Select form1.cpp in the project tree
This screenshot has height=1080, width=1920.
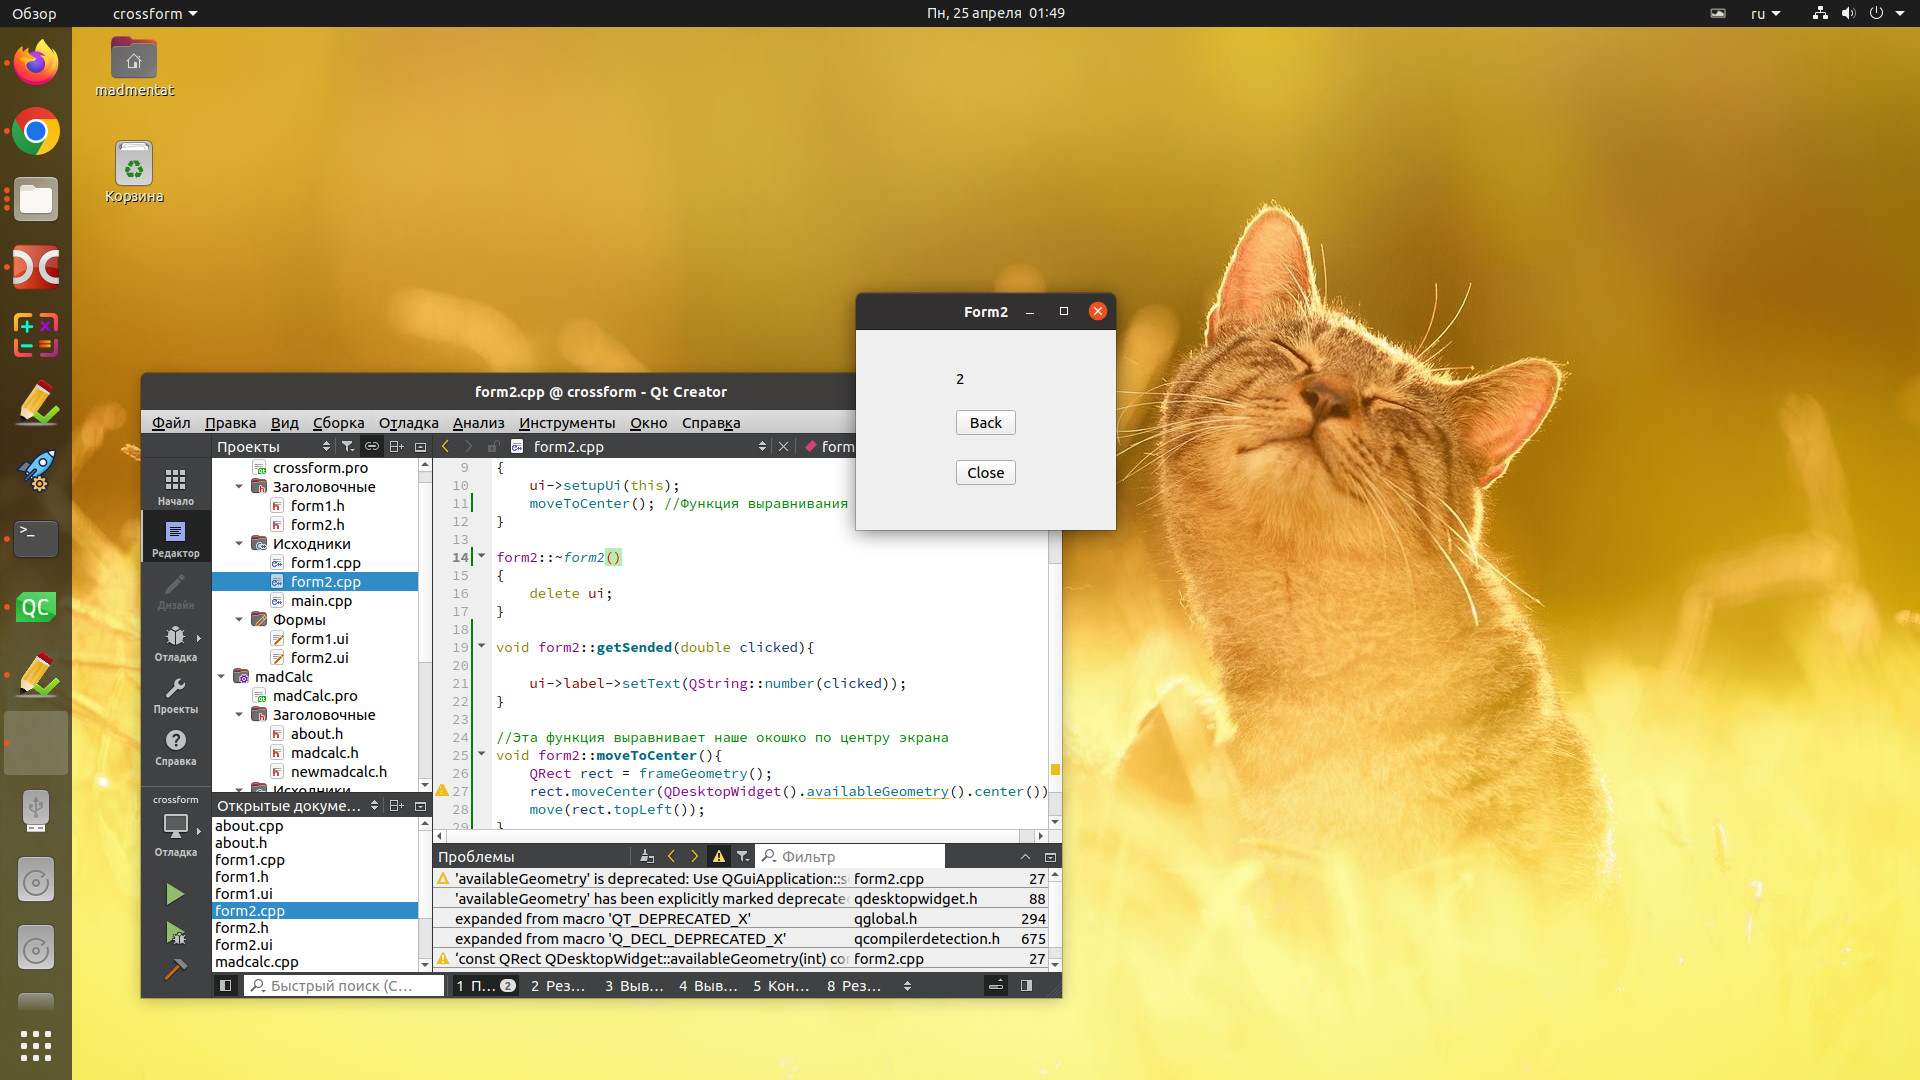tap(325, 563)
